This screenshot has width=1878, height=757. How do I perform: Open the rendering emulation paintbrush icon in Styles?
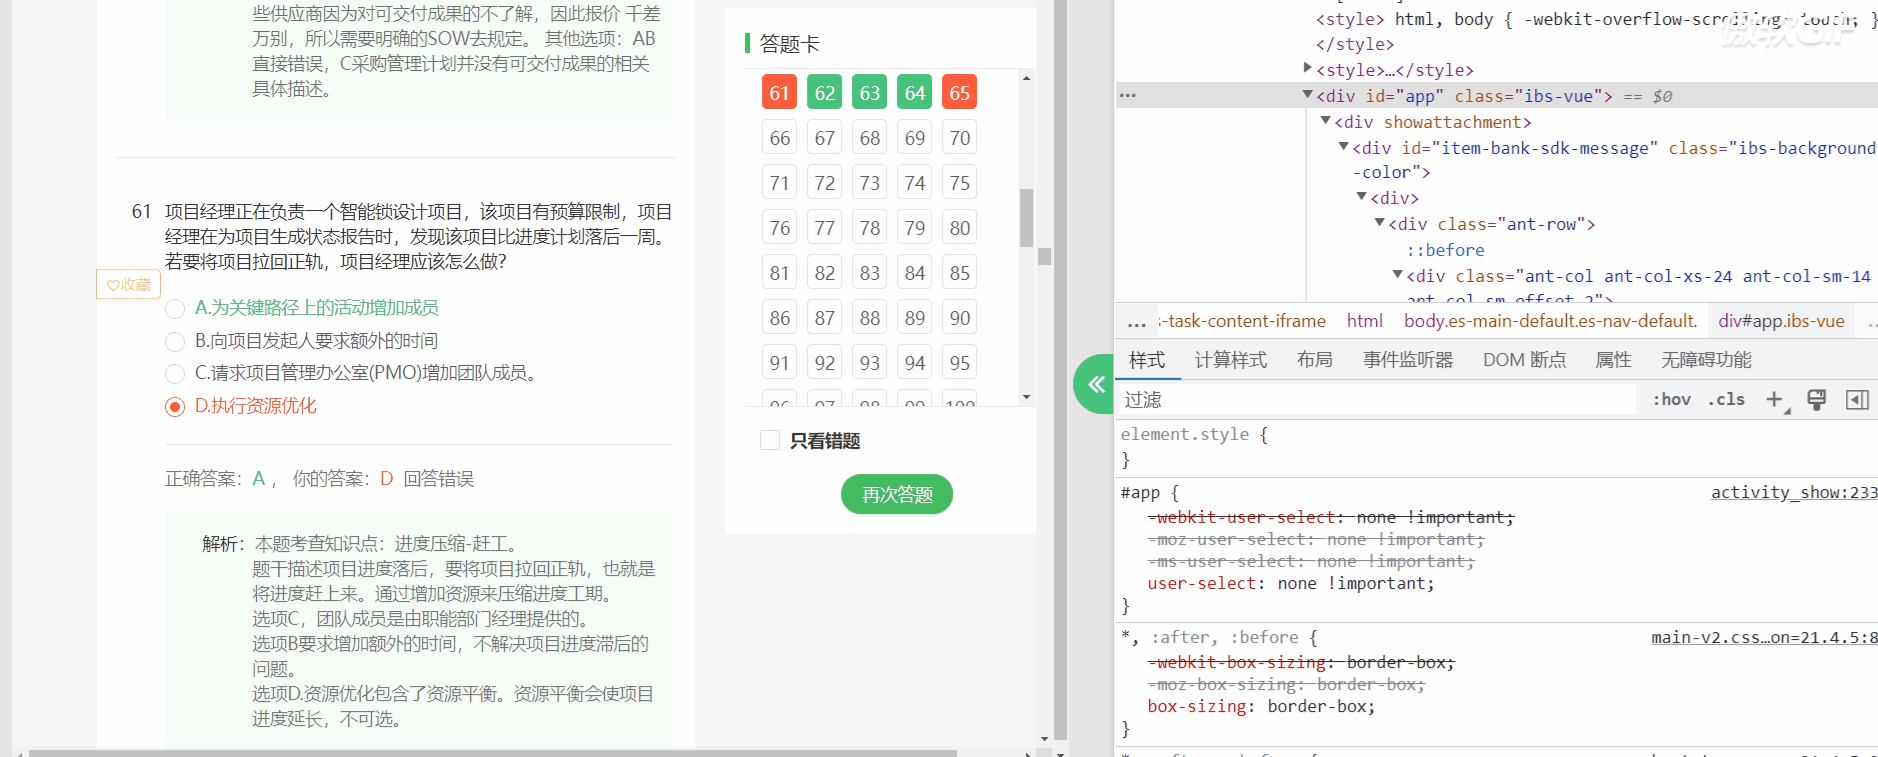pos(1817,400)
